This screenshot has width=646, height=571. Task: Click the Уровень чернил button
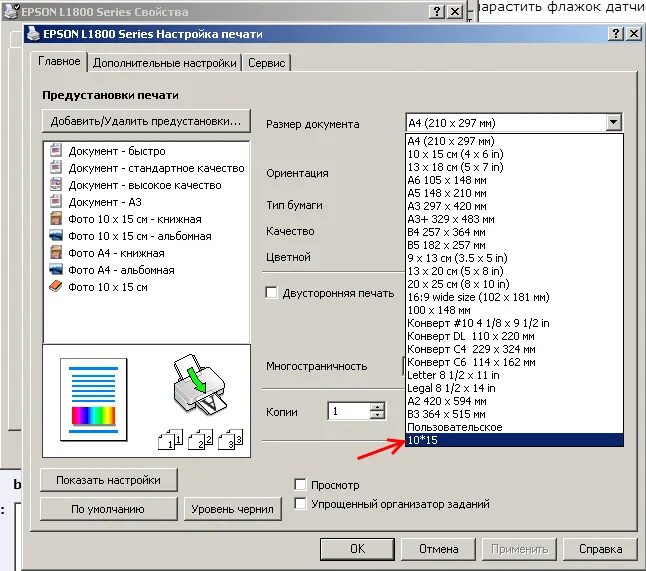coord(232,509)
